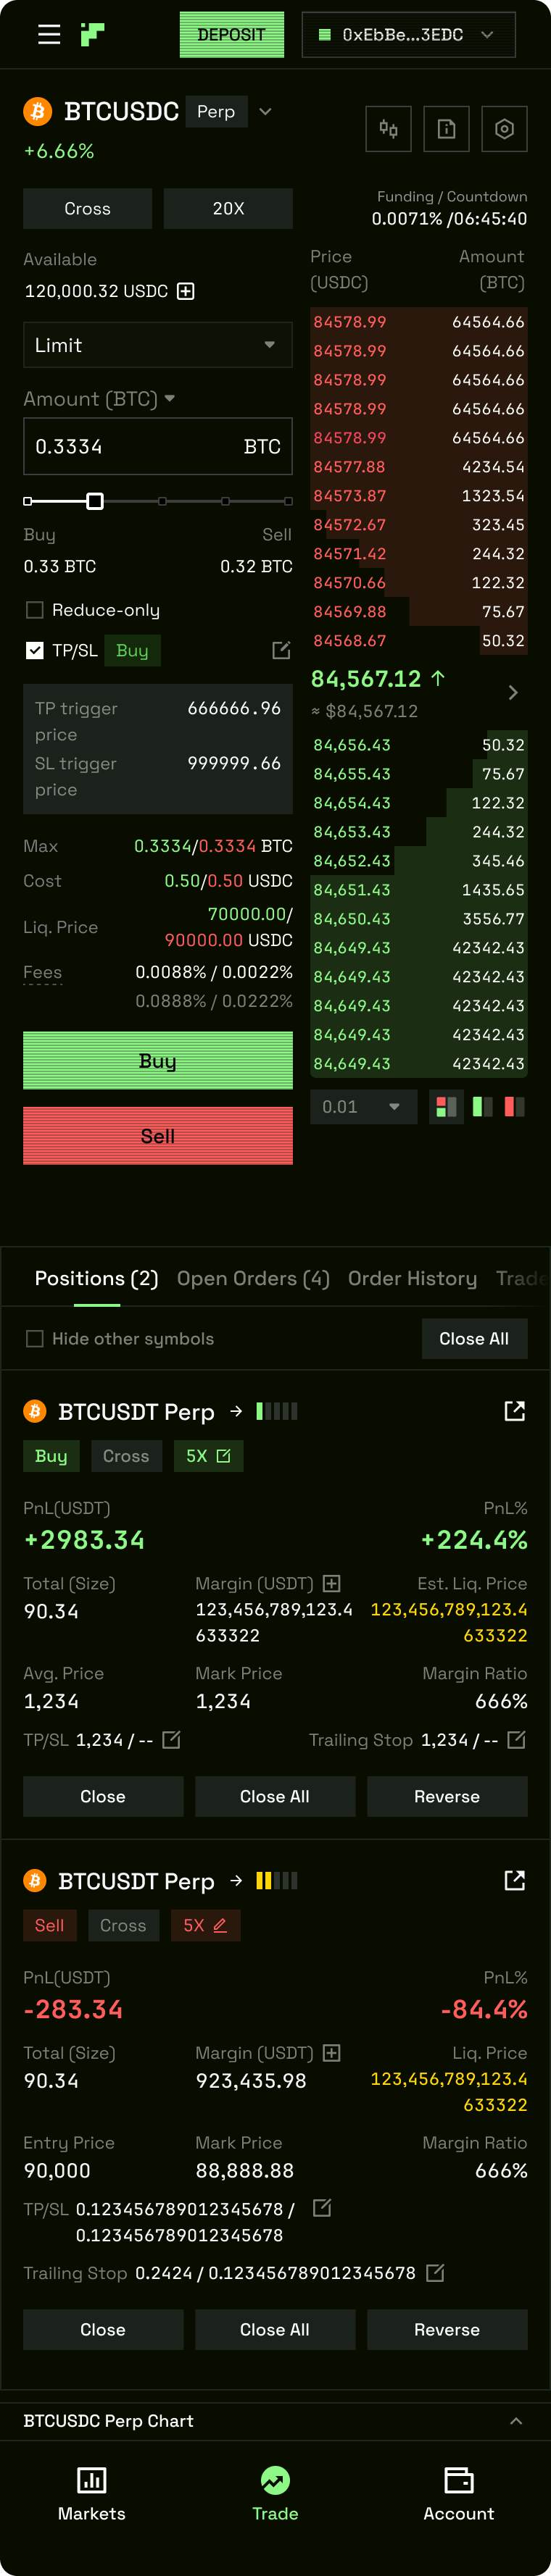The height and width of the screenshot is (2576, 551).
Task: Open the contract info panel icon
Action: (446, 129)
